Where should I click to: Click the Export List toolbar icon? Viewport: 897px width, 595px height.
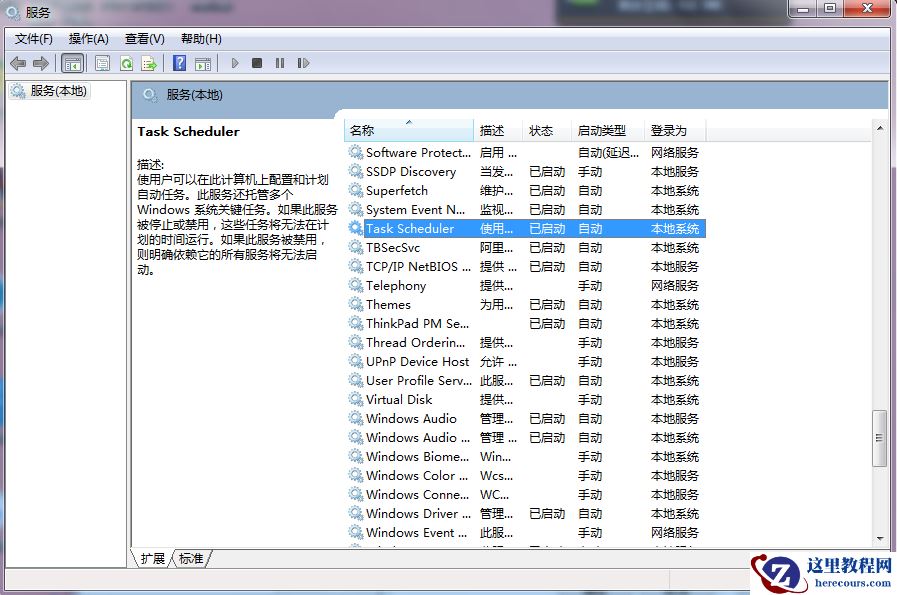[x=149, y=63]
